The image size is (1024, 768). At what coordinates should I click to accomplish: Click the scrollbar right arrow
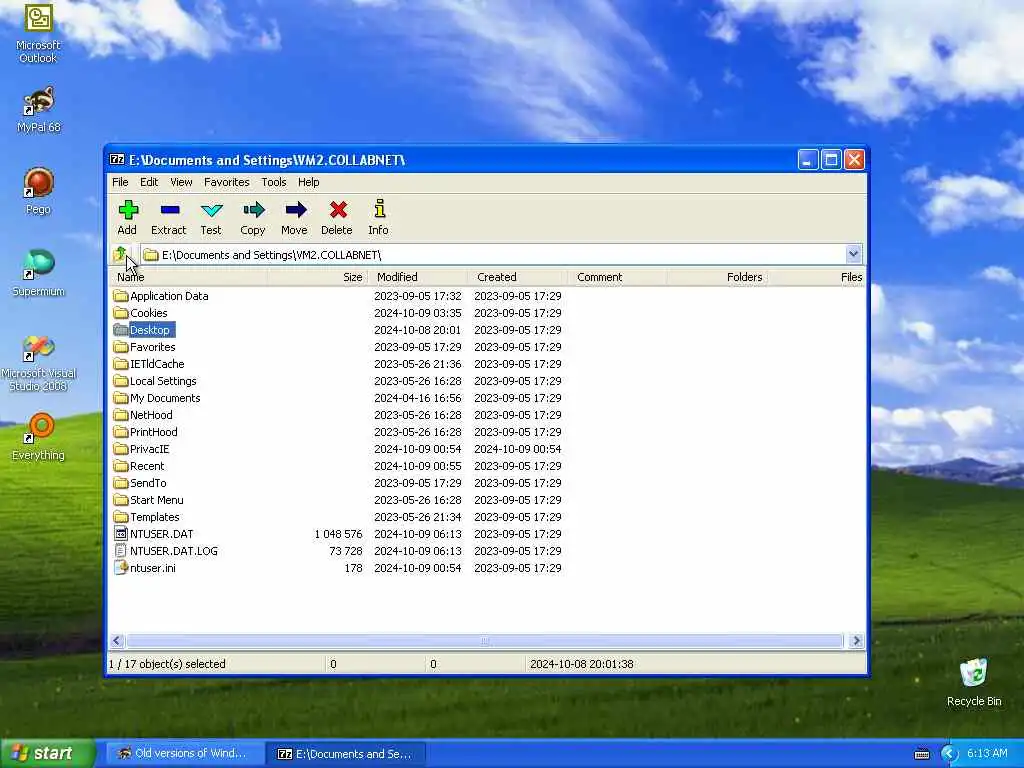(856, 641)
